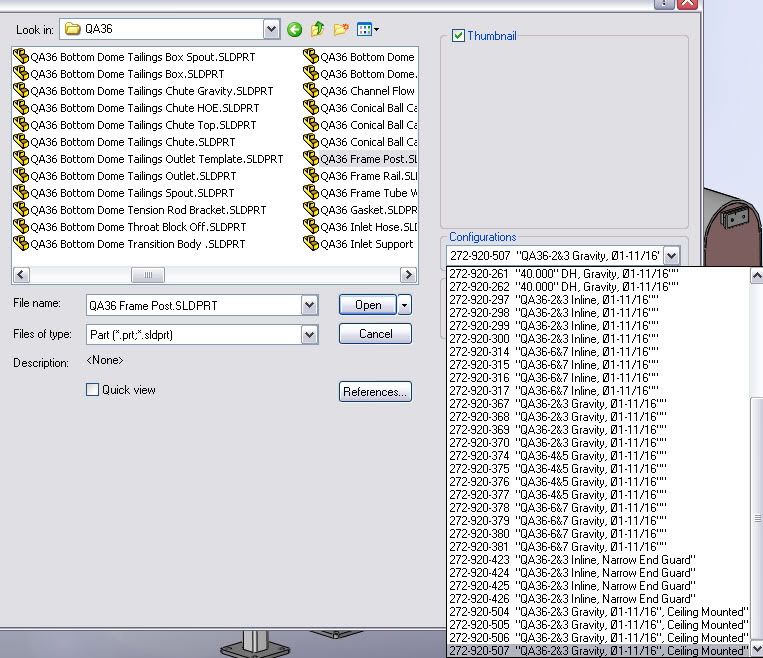Click into the File name input field
The height and width of the screenshot is (658, 763).
[195, 306]
